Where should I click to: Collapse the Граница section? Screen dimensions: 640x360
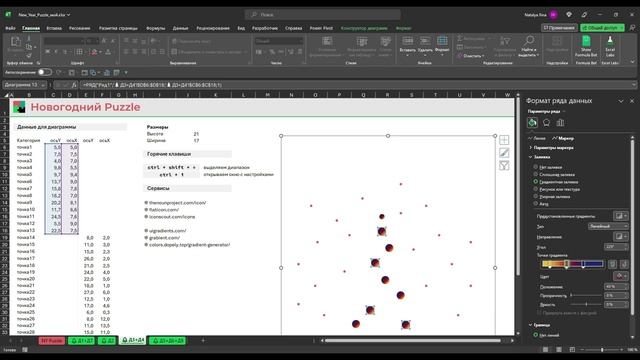(x=540, y=325)
